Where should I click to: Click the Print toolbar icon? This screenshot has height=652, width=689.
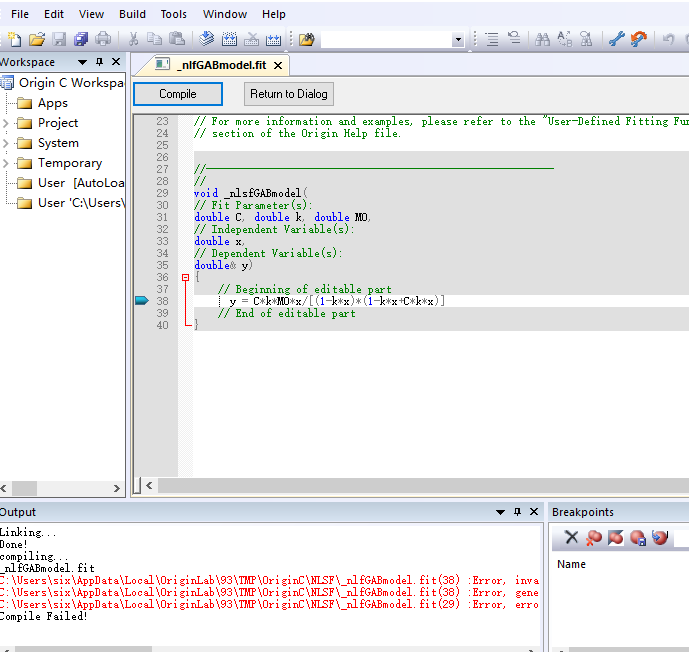(x=103, y=39)
